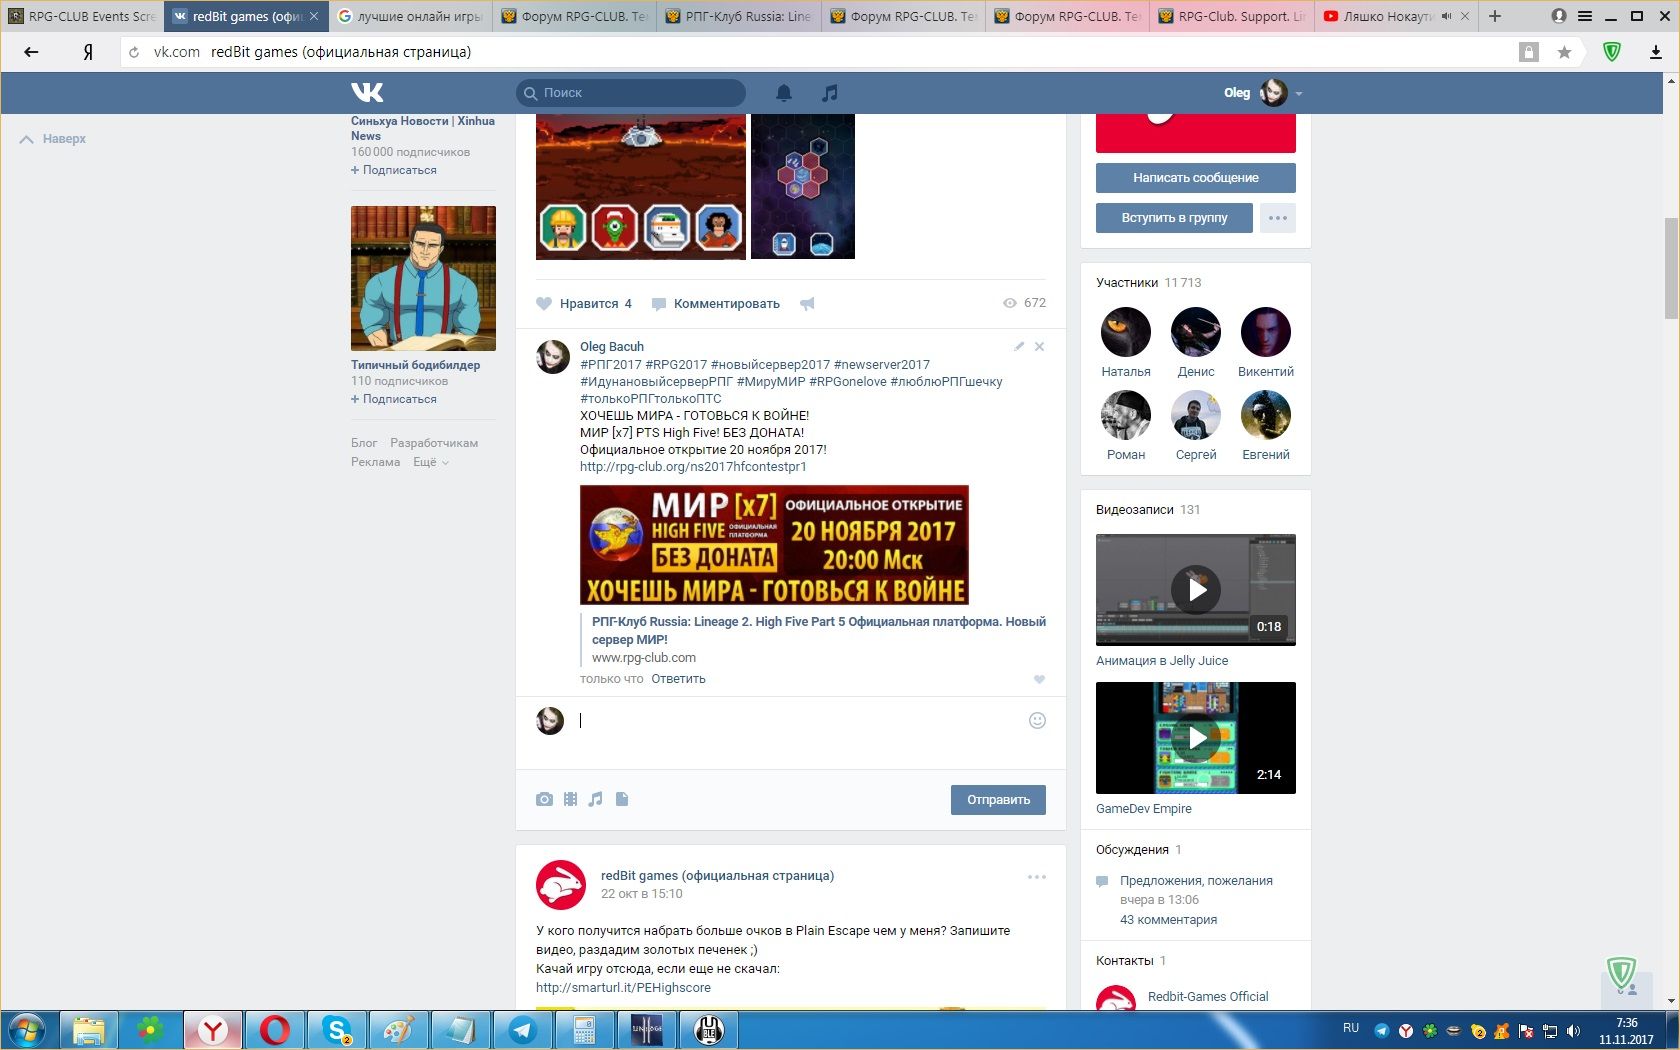Switch to RPG-Club. Support tab
Screen dimensions: 1680x1050
pyautogui.click(x=1232, y=16)
